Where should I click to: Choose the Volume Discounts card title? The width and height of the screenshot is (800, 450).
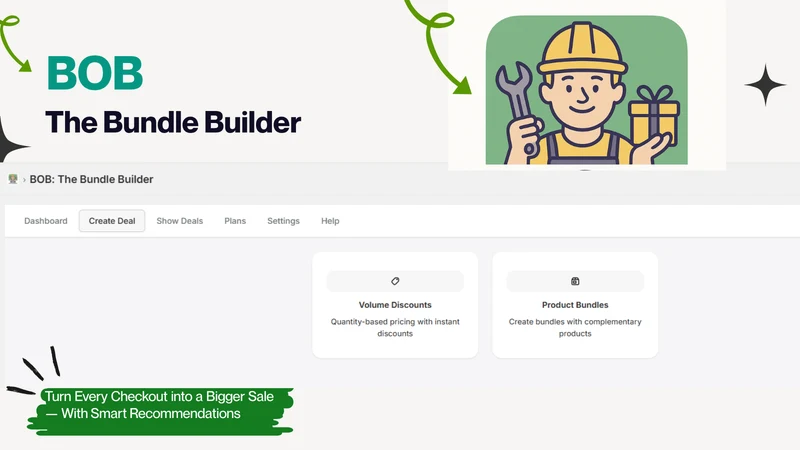pyautogui.click(x=395, y=305)
